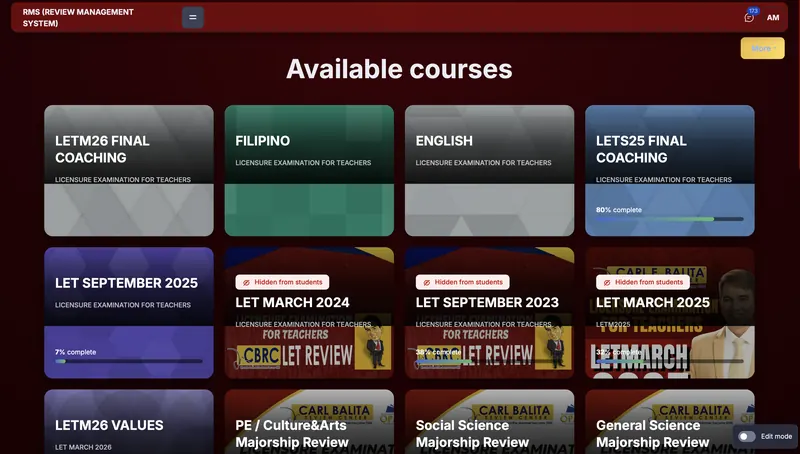
Task: Open PE / Culture&Arts Majorship Review
Action: click(292, 434)
